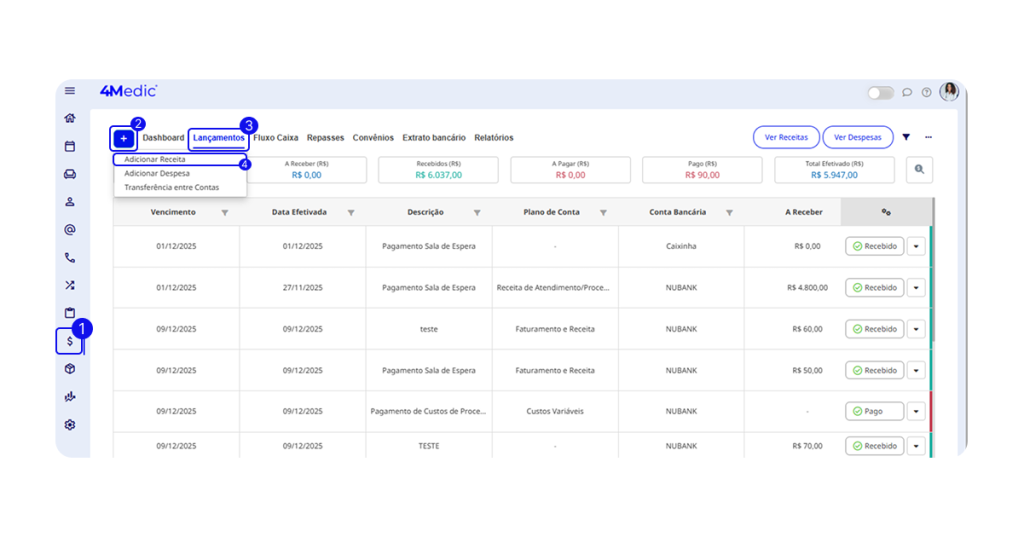Open the financial dollar-sign sidebar icon
1024x537 pixels.
pos(69,341)
